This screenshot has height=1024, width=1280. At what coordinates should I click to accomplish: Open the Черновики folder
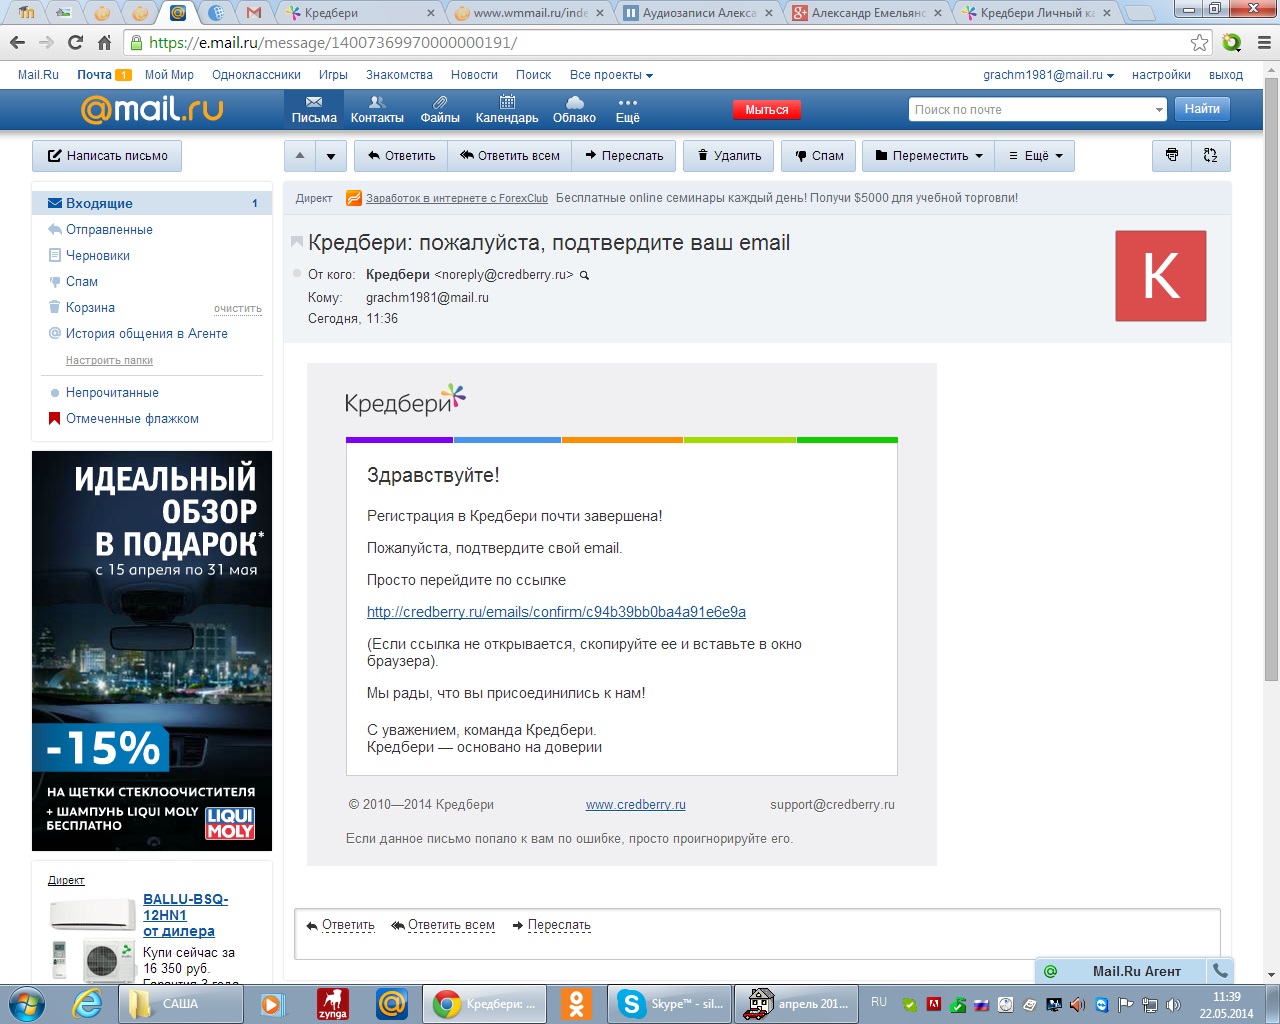click(98, 255)
